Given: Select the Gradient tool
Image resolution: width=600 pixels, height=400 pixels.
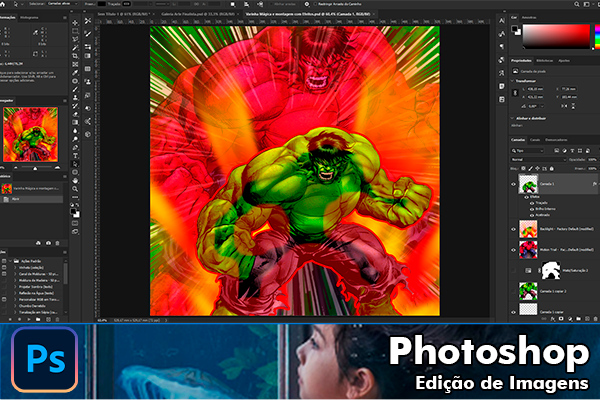Looking at the screenshot, I should (75, 122).
